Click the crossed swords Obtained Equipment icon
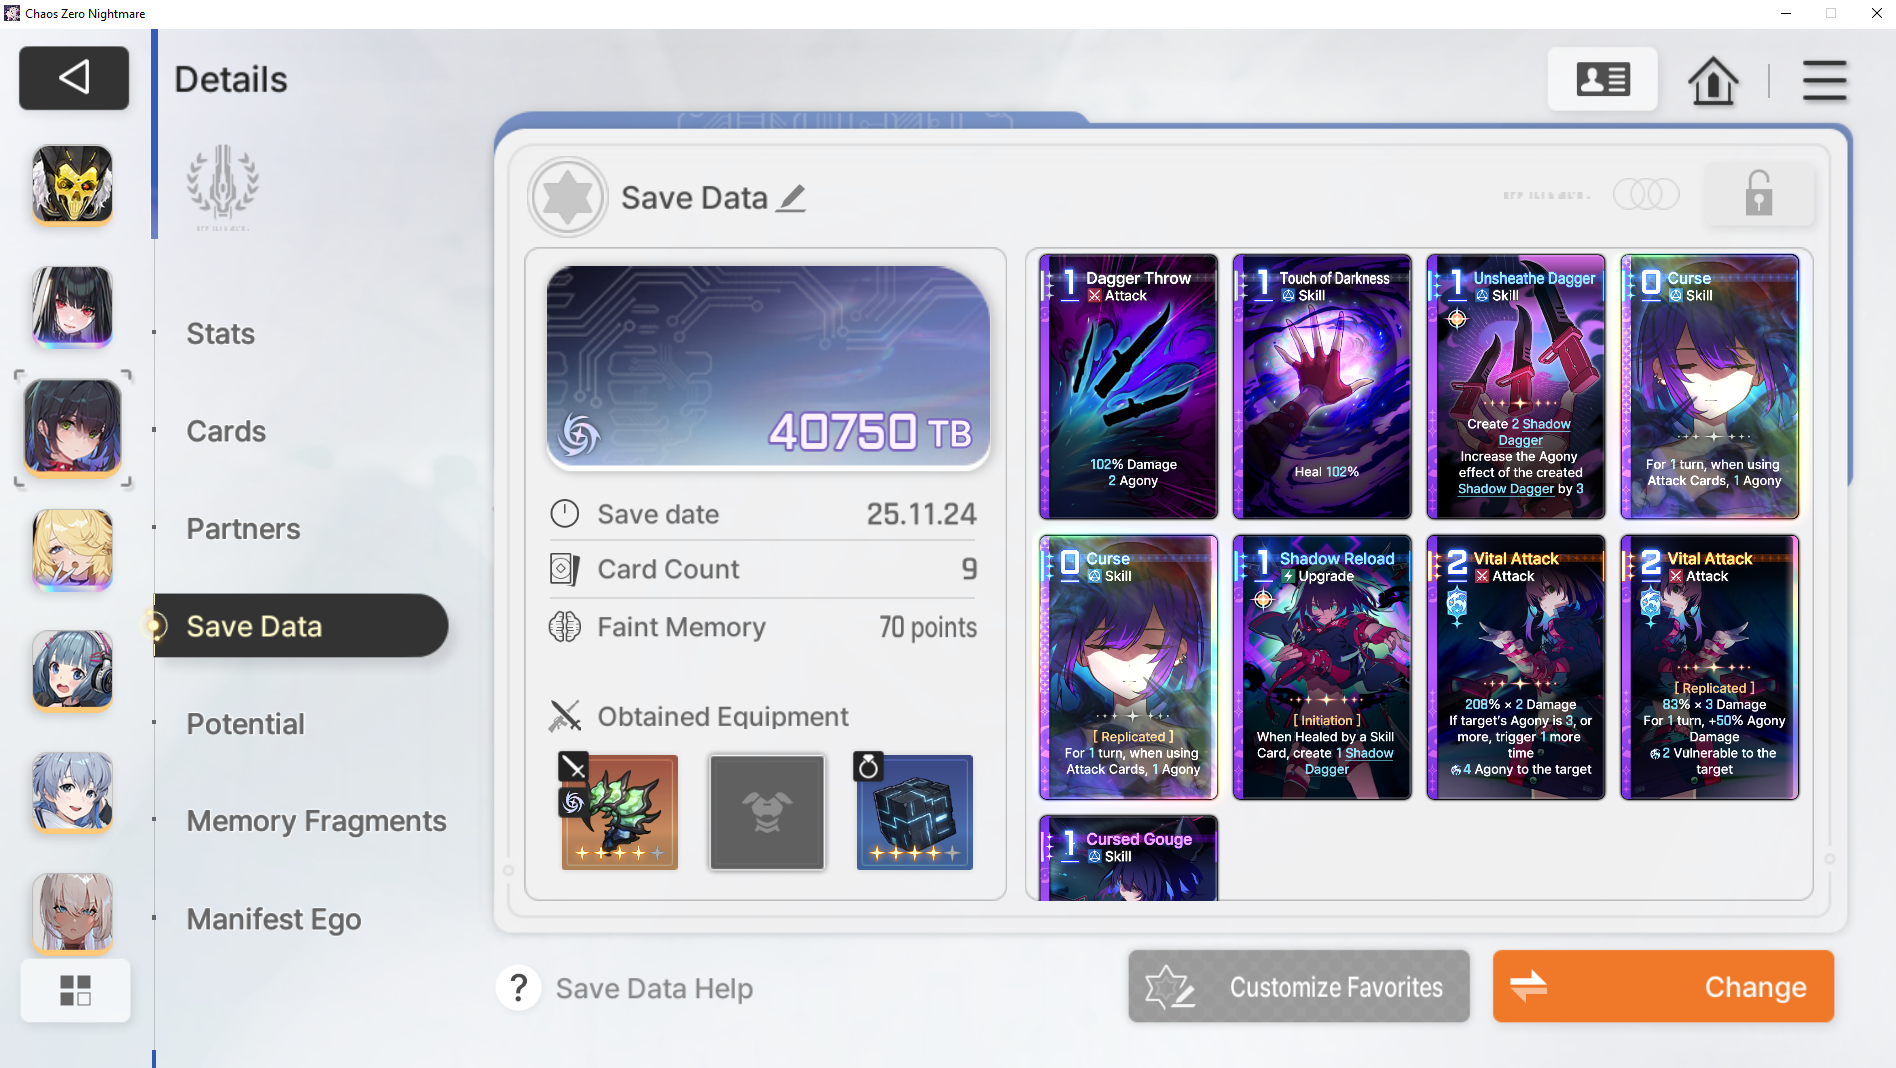 [x=565, y=716]
